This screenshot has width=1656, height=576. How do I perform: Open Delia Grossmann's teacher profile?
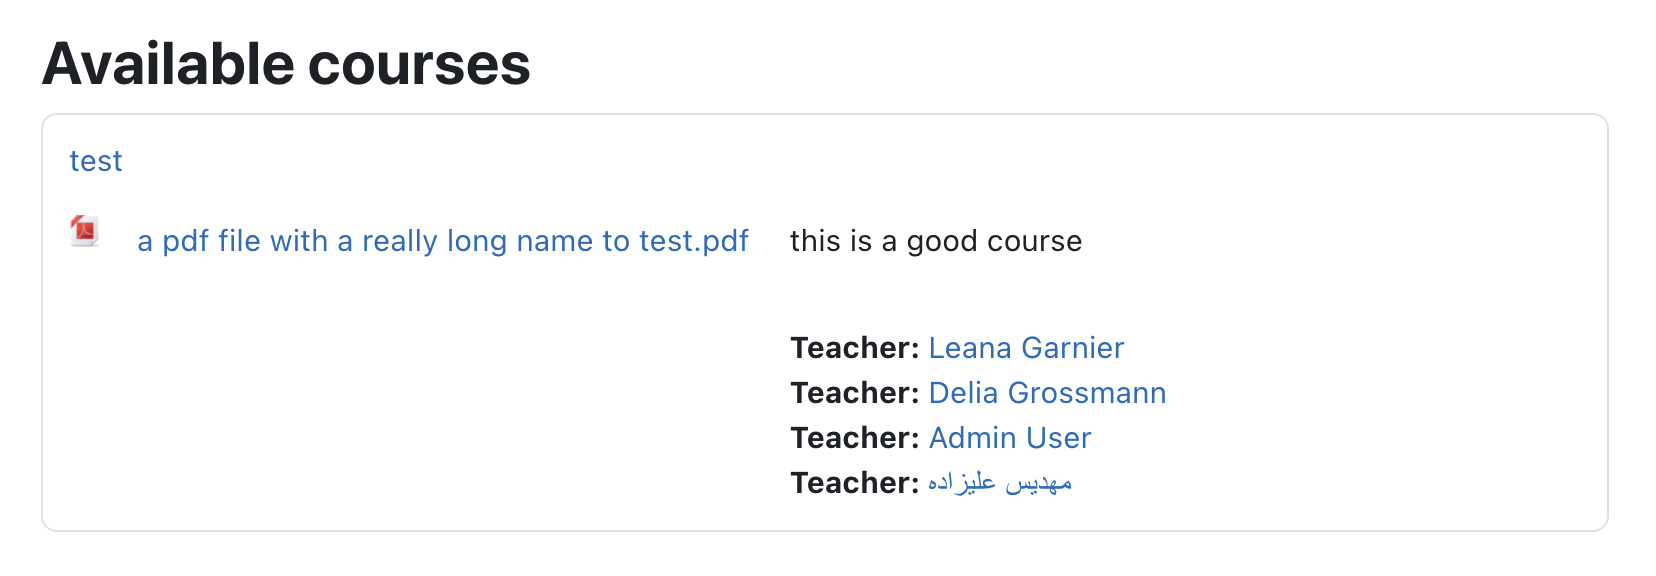point(1047,393)
